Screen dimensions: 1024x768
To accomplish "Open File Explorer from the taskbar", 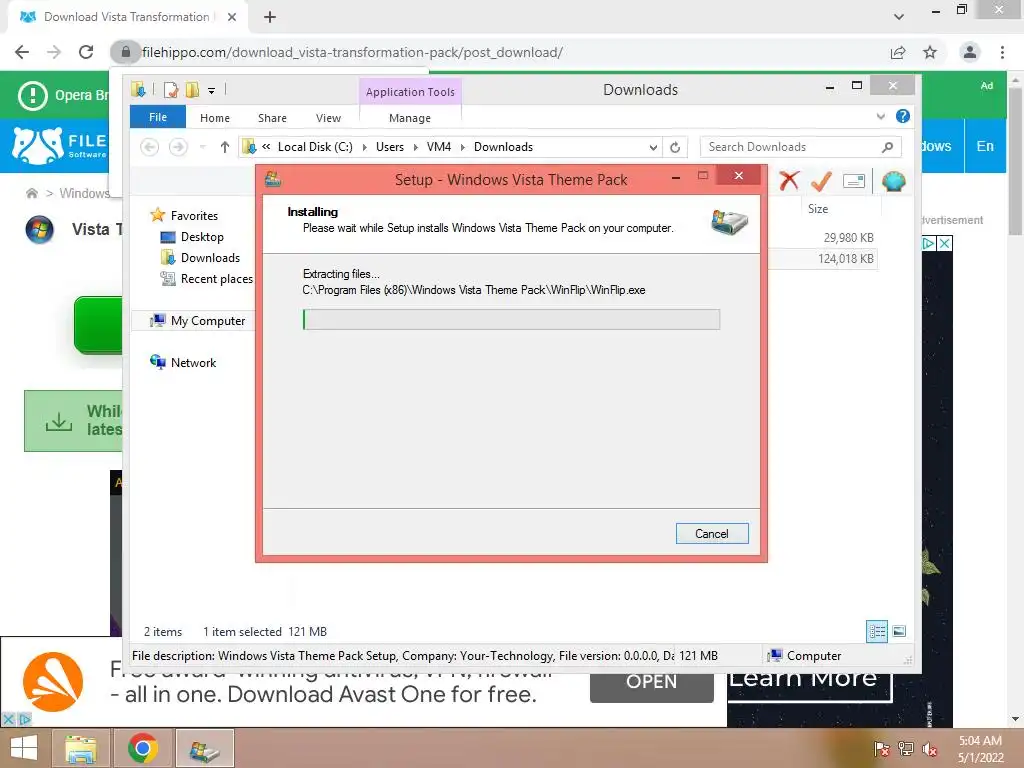I will (80, 748).
